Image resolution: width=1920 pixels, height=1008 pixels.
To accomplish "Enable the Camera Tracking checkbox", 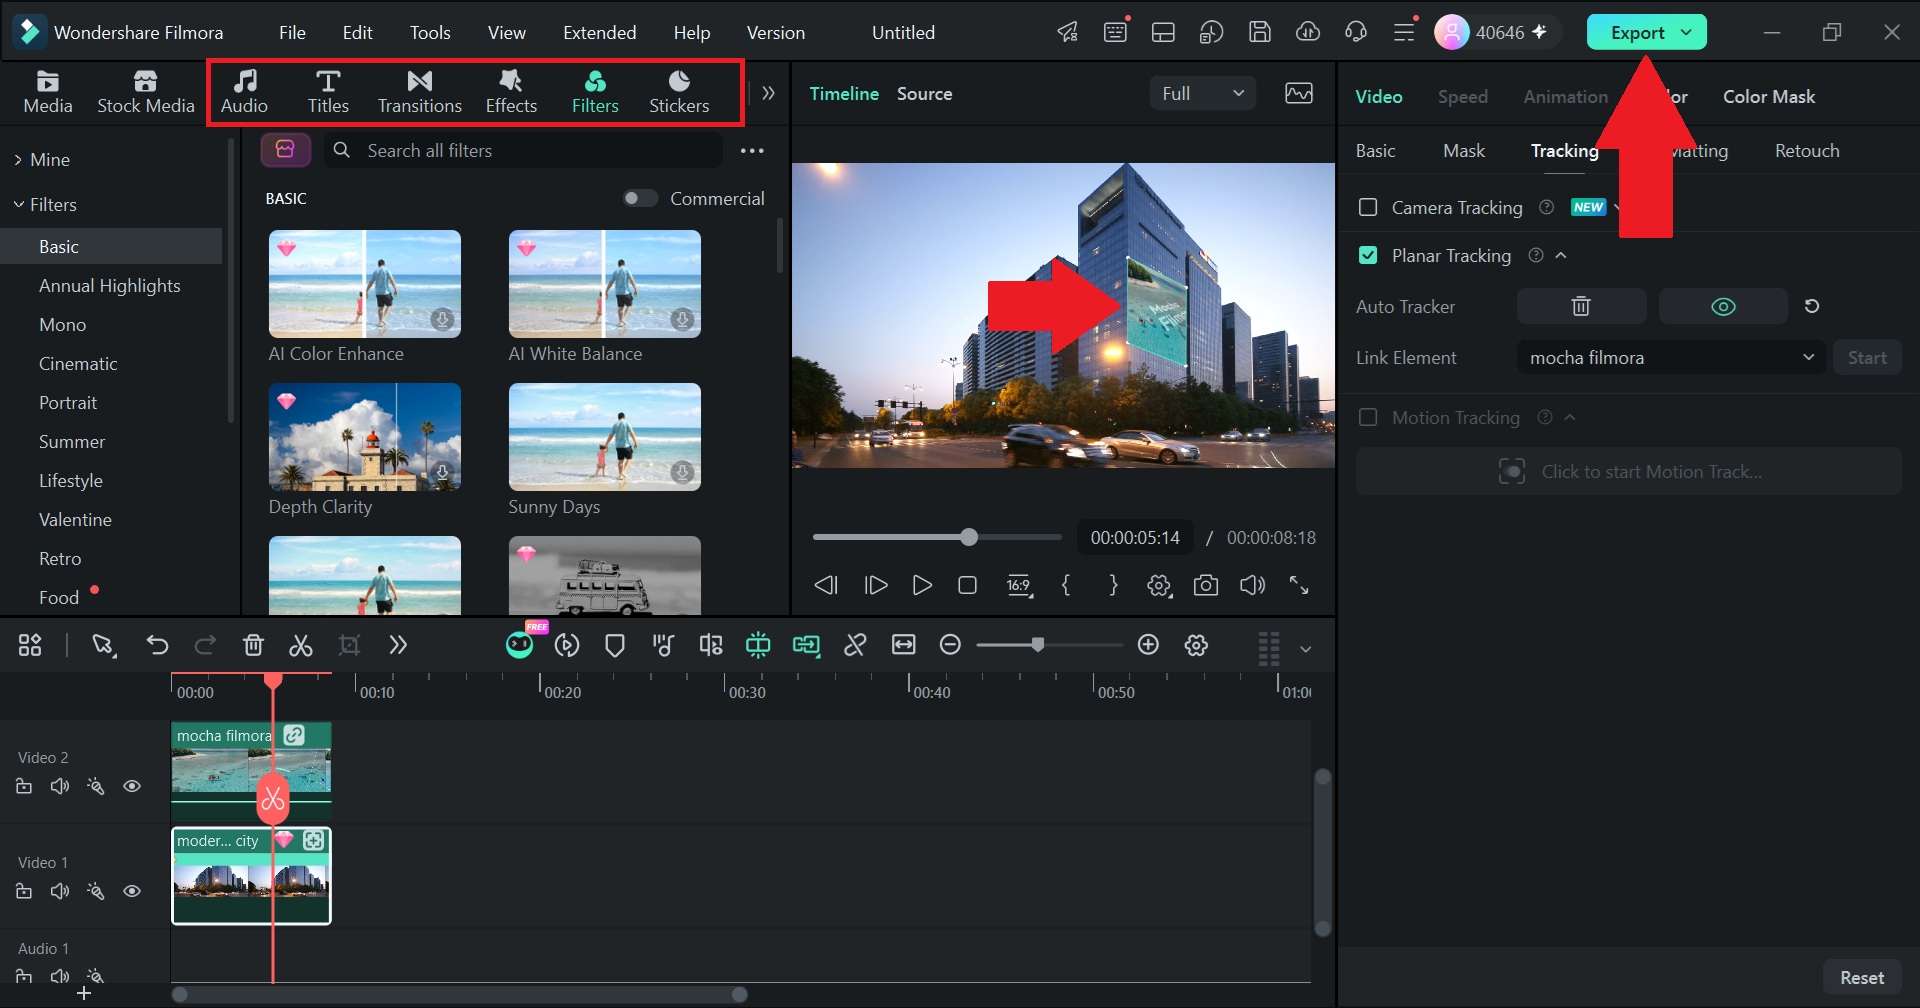I will tap(1368, 208).
